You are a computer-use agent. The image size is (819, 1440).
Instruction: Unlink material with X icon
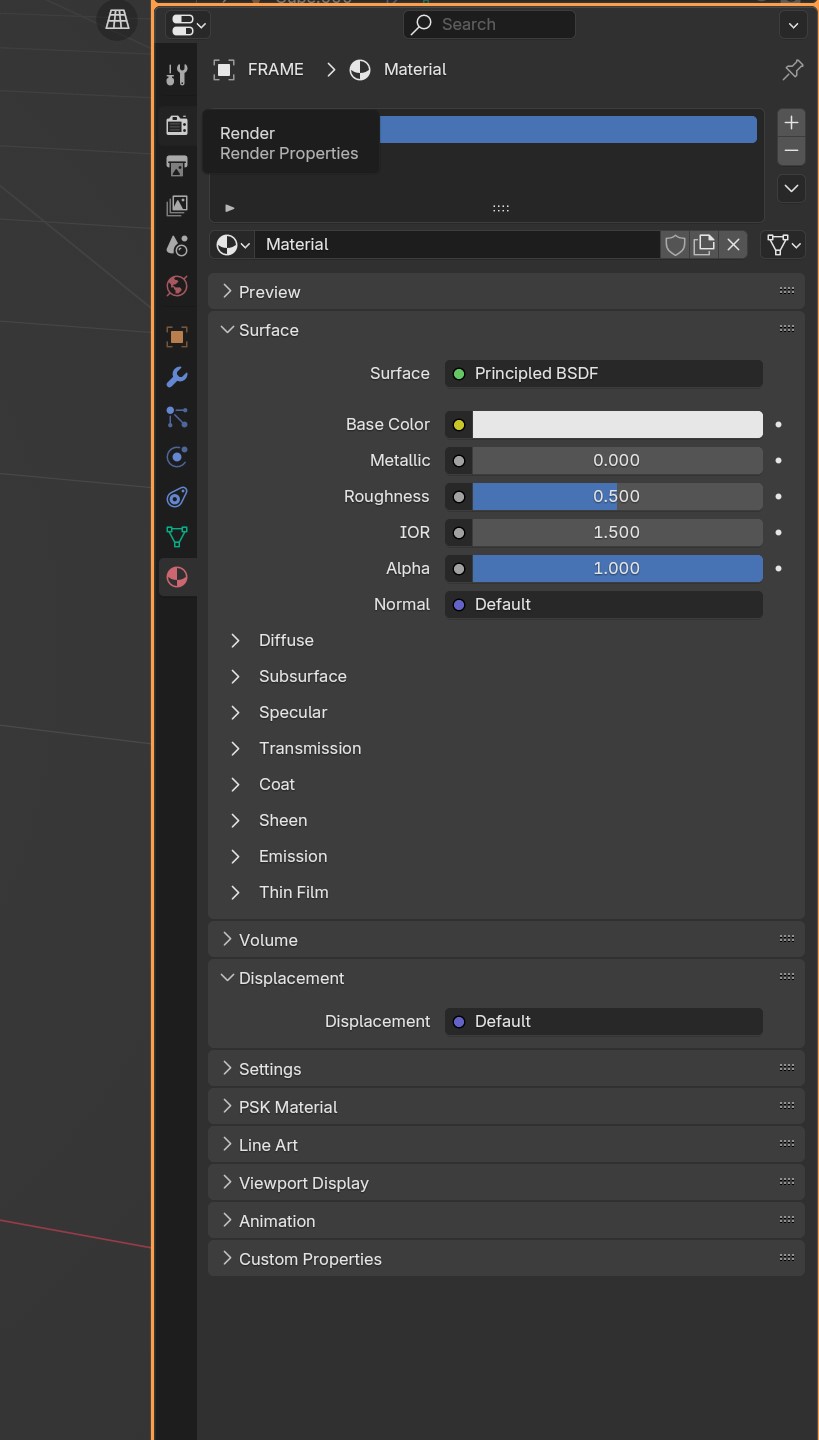[x=733, y=244]
